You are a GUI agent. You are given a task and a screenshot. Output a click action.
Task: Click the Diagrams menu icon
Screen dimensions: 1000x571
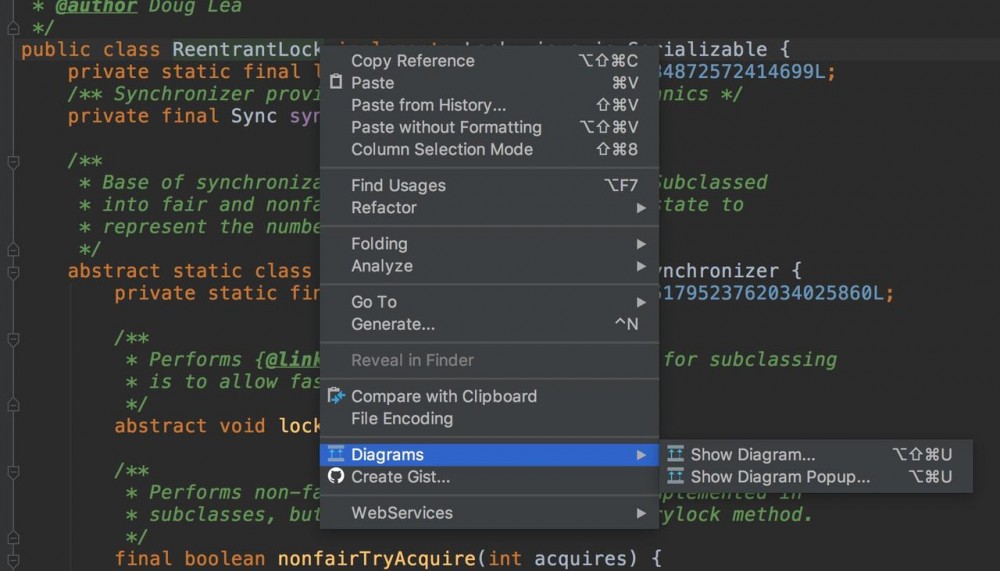tap(336, 455)
